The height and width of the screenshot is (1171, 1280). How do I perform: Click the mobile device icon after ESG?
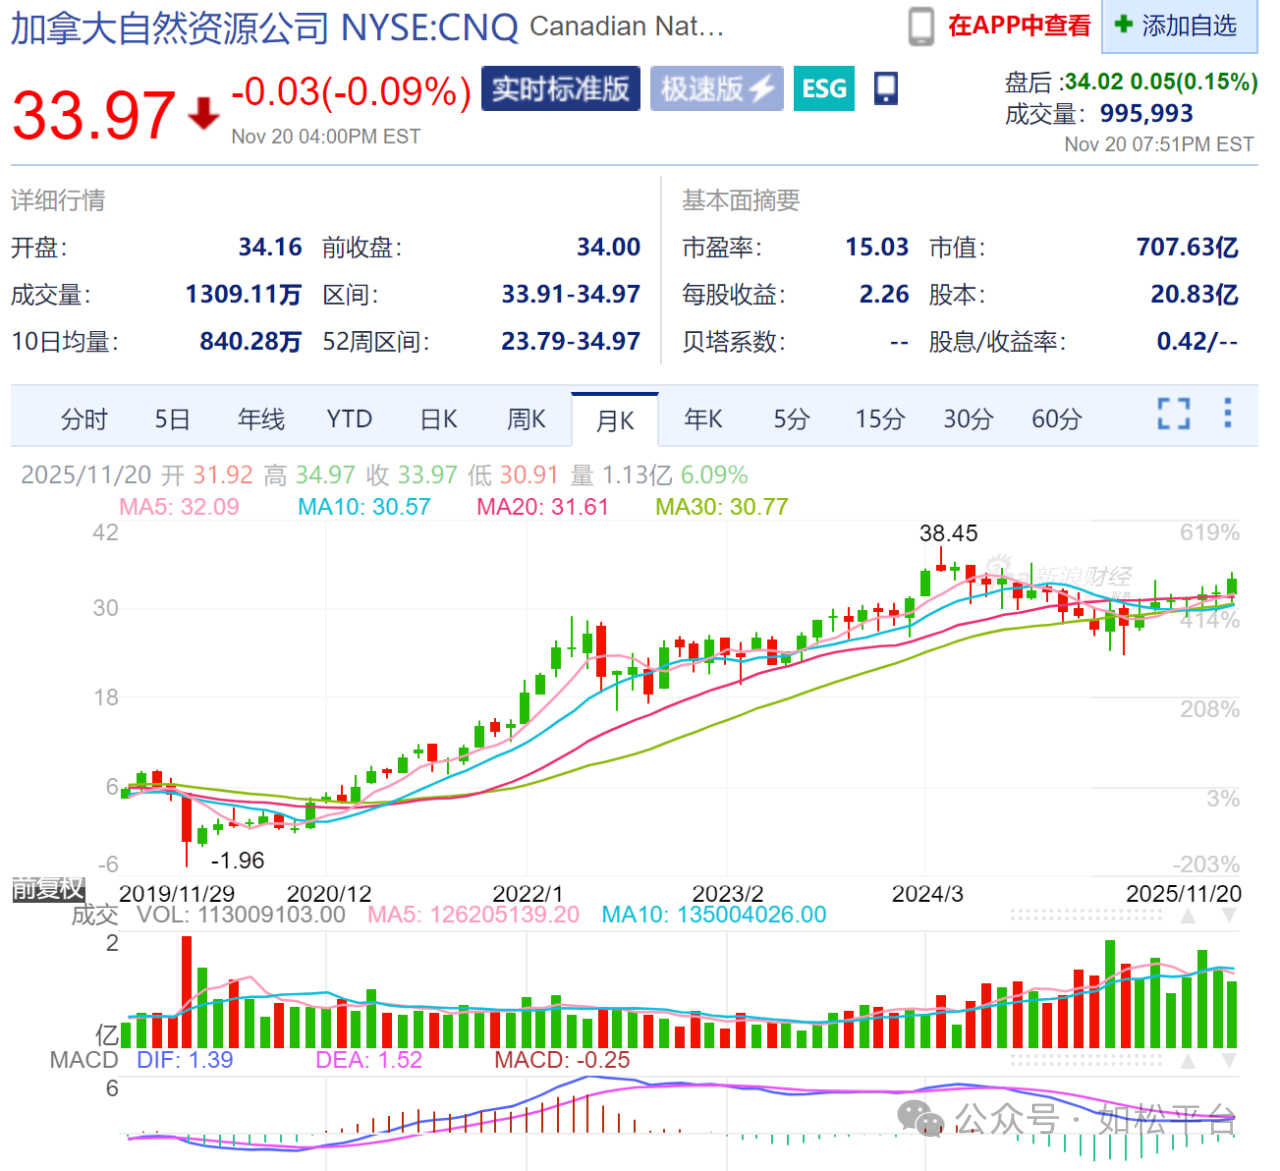885,89
